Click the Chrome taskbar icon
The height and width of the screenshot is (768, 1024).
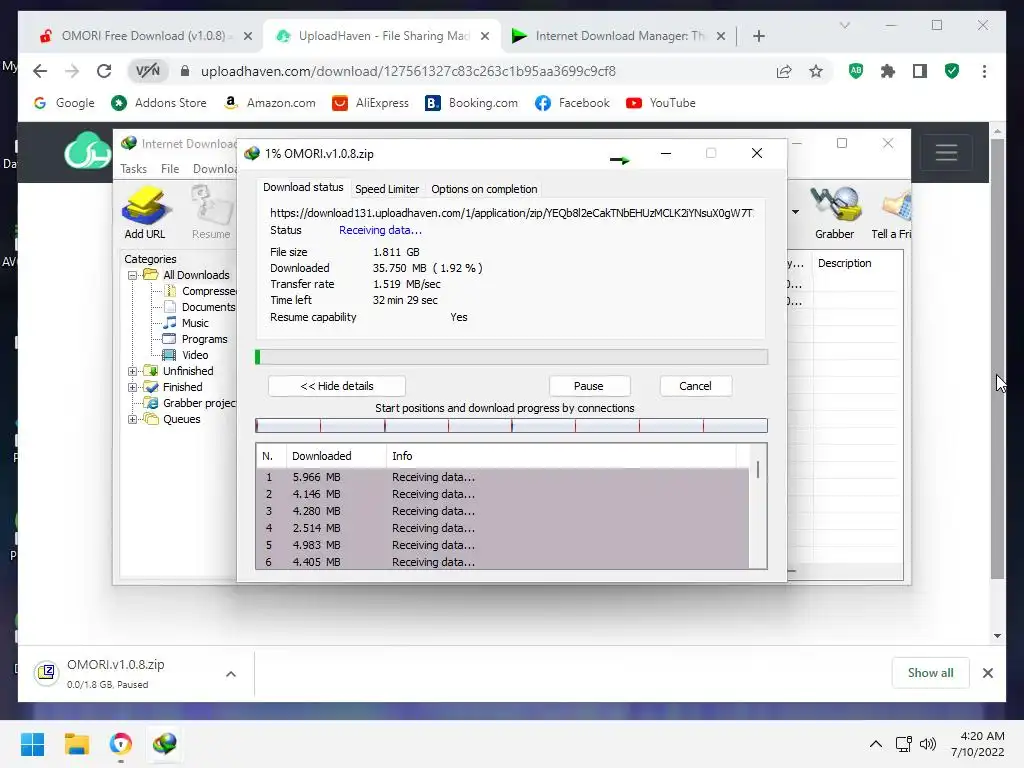tap(121, 744)
